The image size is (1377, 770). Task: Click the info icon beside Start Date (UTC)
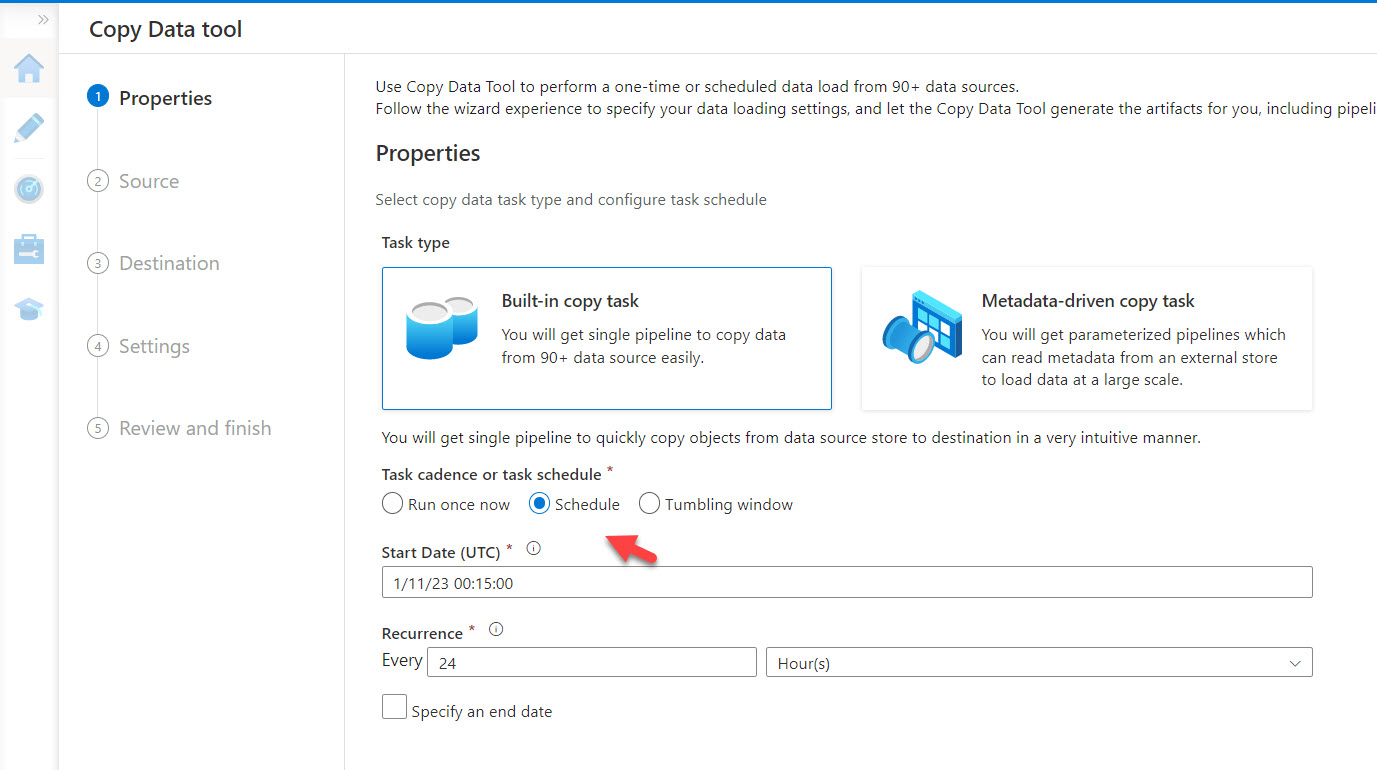coord(533,548)
